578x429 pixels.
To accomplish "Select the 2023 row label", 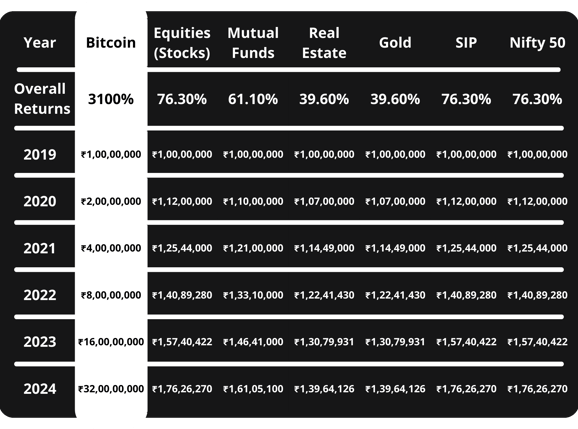I will click(40, 342).
